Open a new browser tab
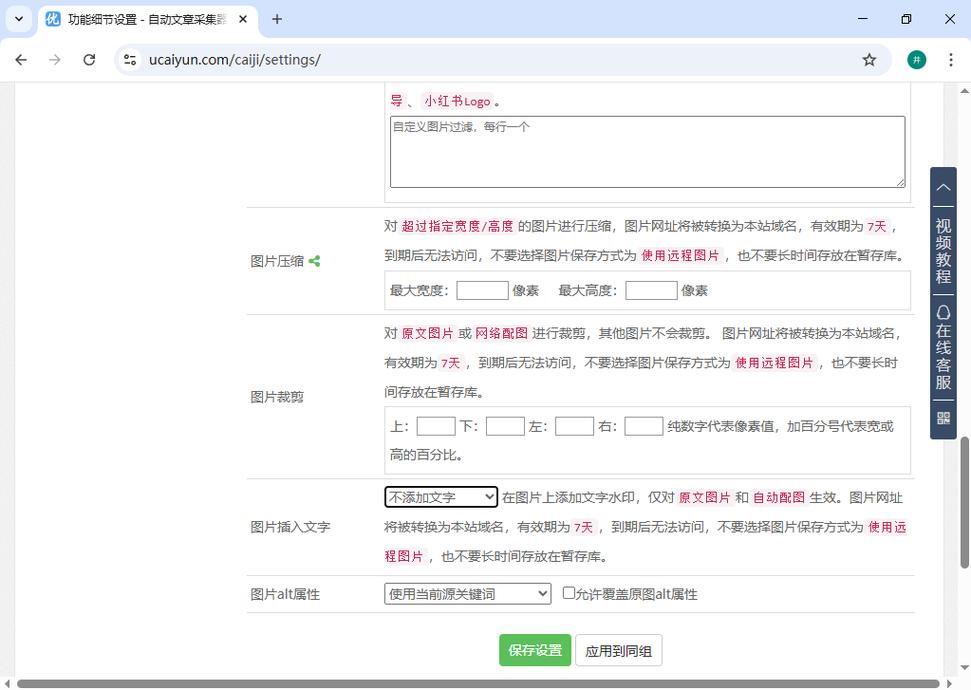Viewport: 971px width, 690px height. pos(276,19)
